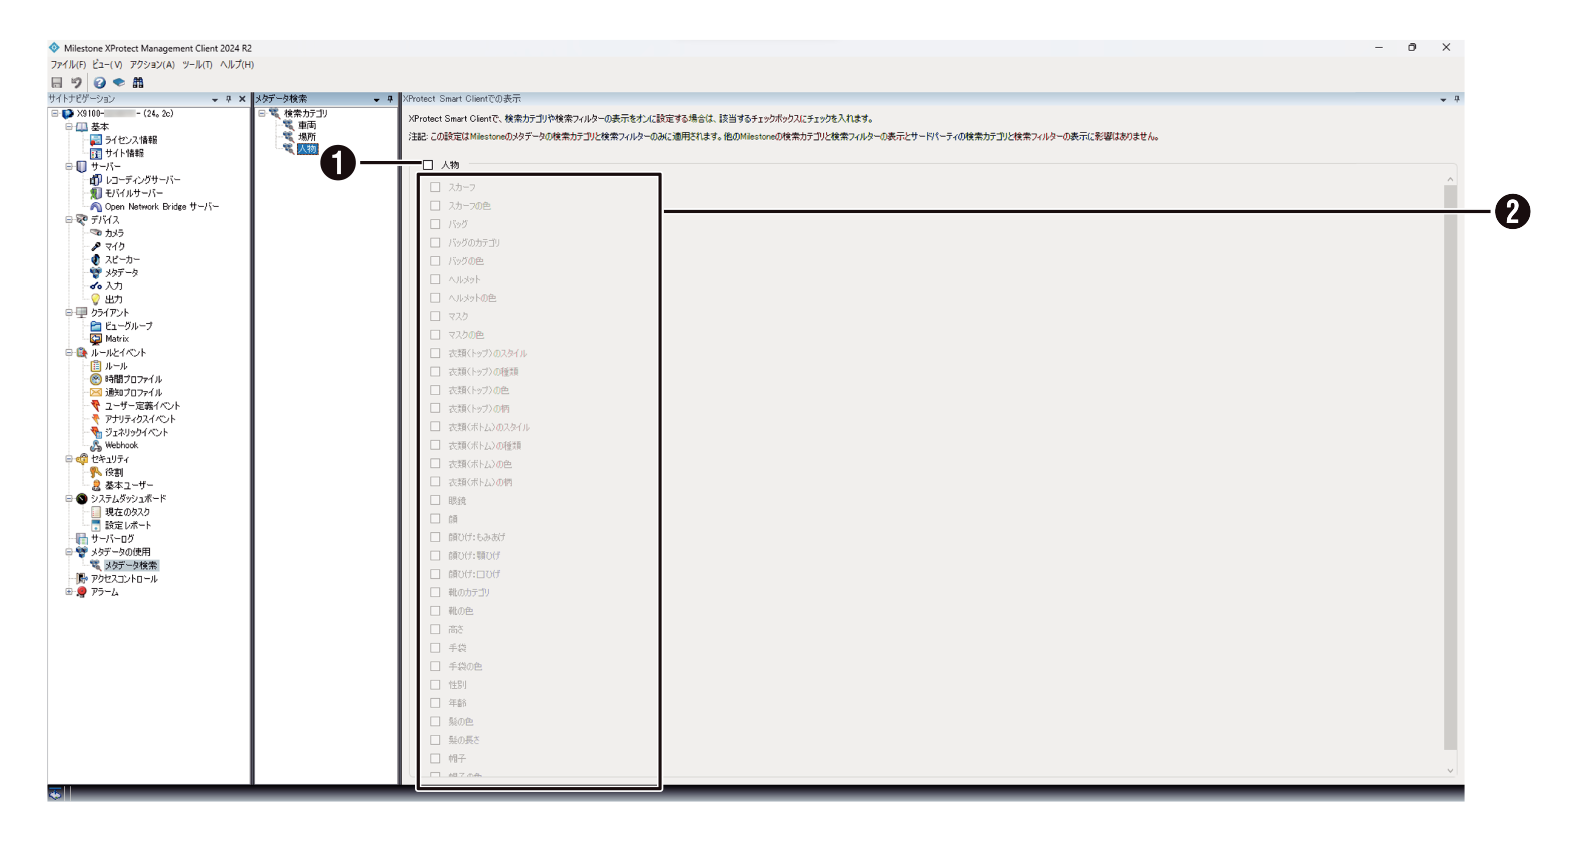
Task: Collapse the 検索カテゴリ tree node
Action: click(x=262, y=114)
